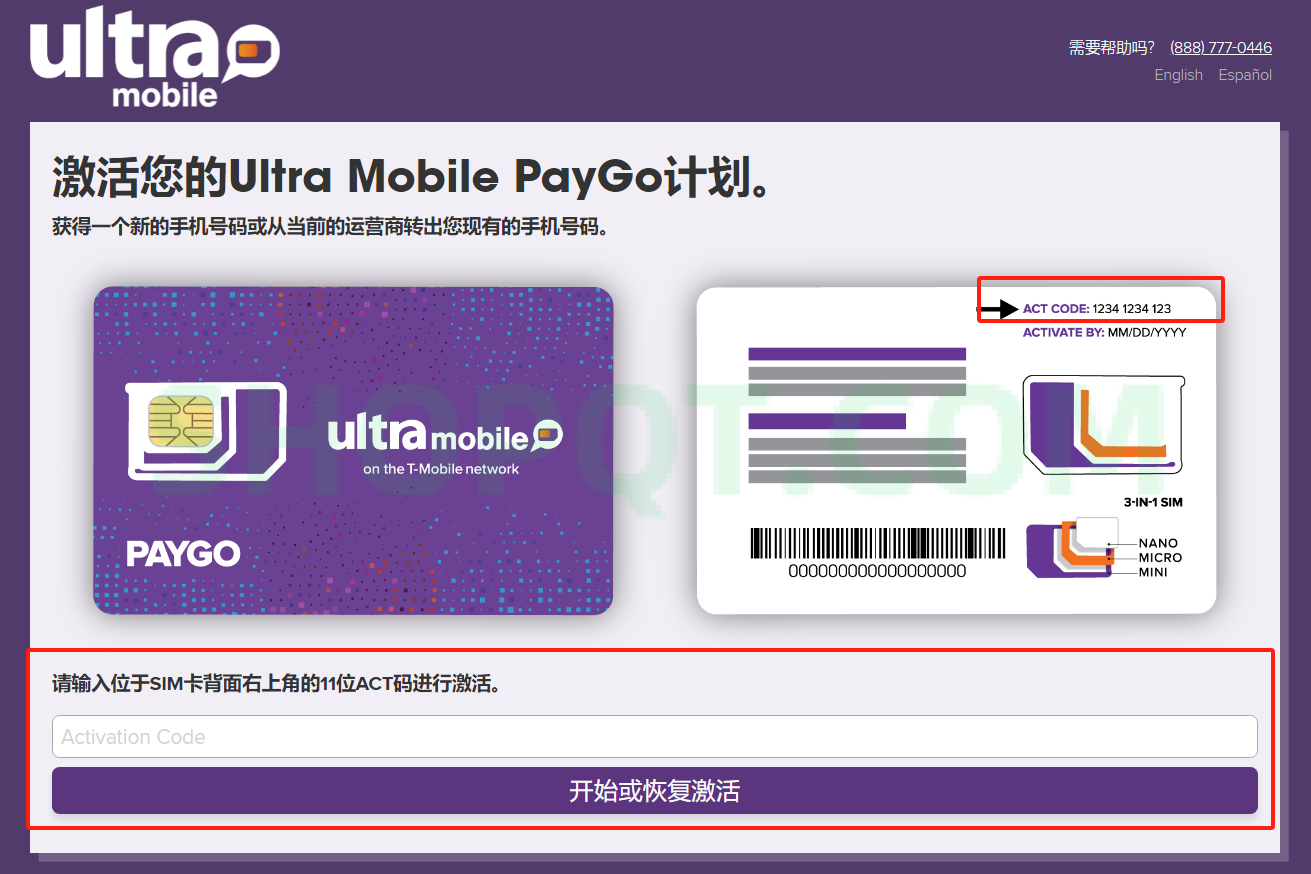Screen dimensions: 1311x874
Task: Click the 激活您的Ultra Mobile PayGo计划 heading
Action: (x=411, y=177)
